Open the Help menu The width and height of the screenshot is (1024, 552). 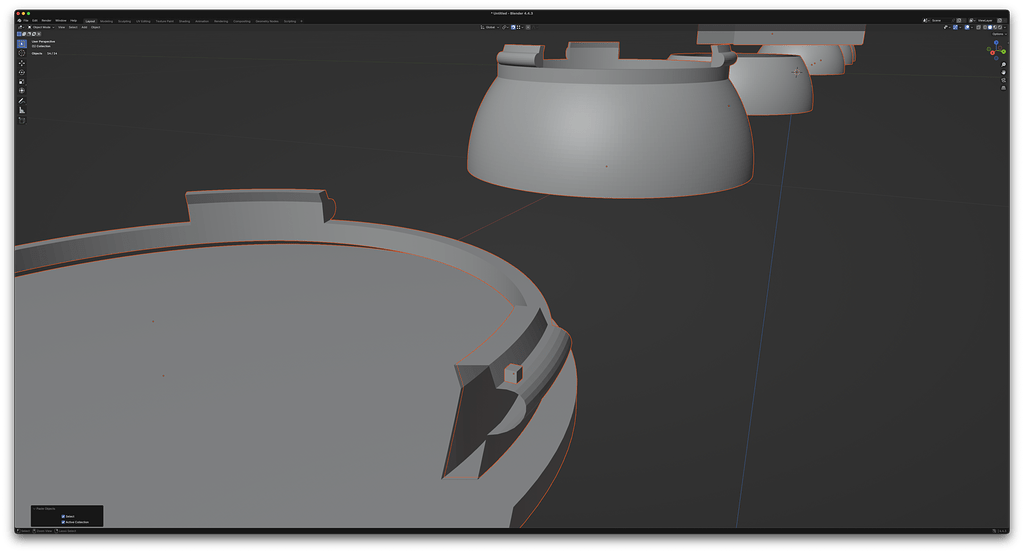tap(73, 20)
